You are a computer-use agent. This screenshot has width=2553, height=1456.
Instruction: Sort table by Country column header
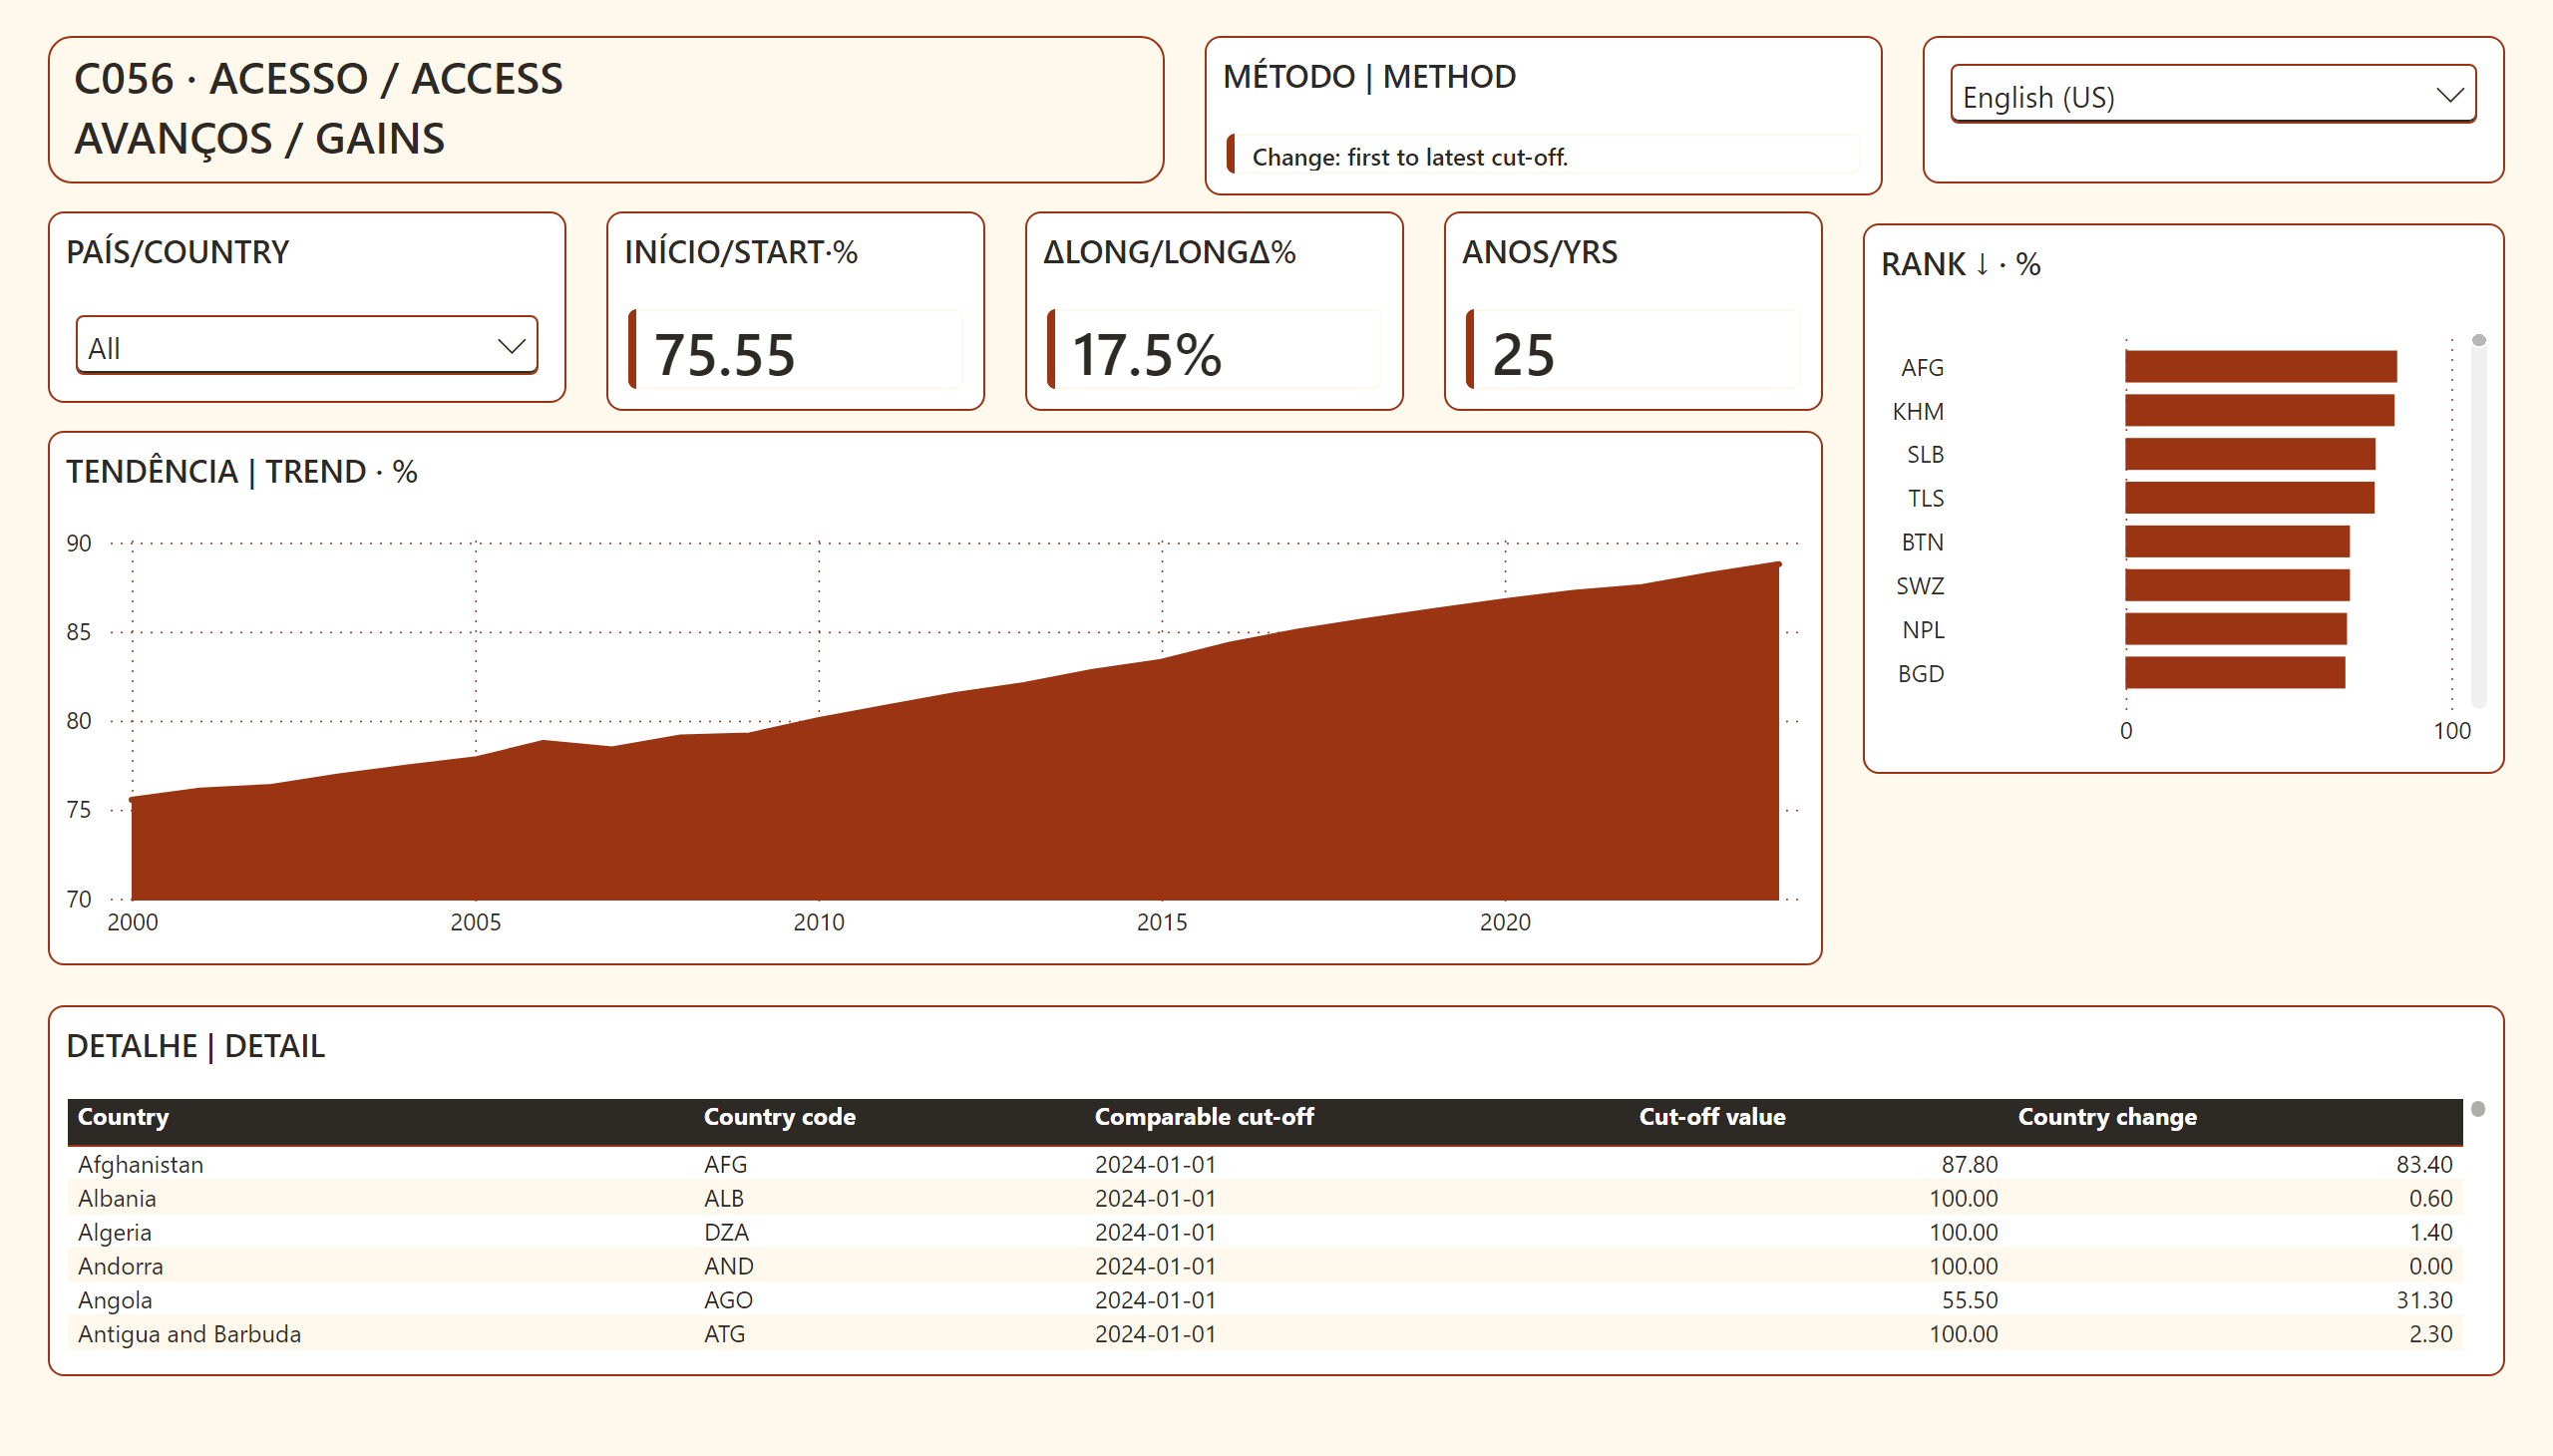(124, 1117)
